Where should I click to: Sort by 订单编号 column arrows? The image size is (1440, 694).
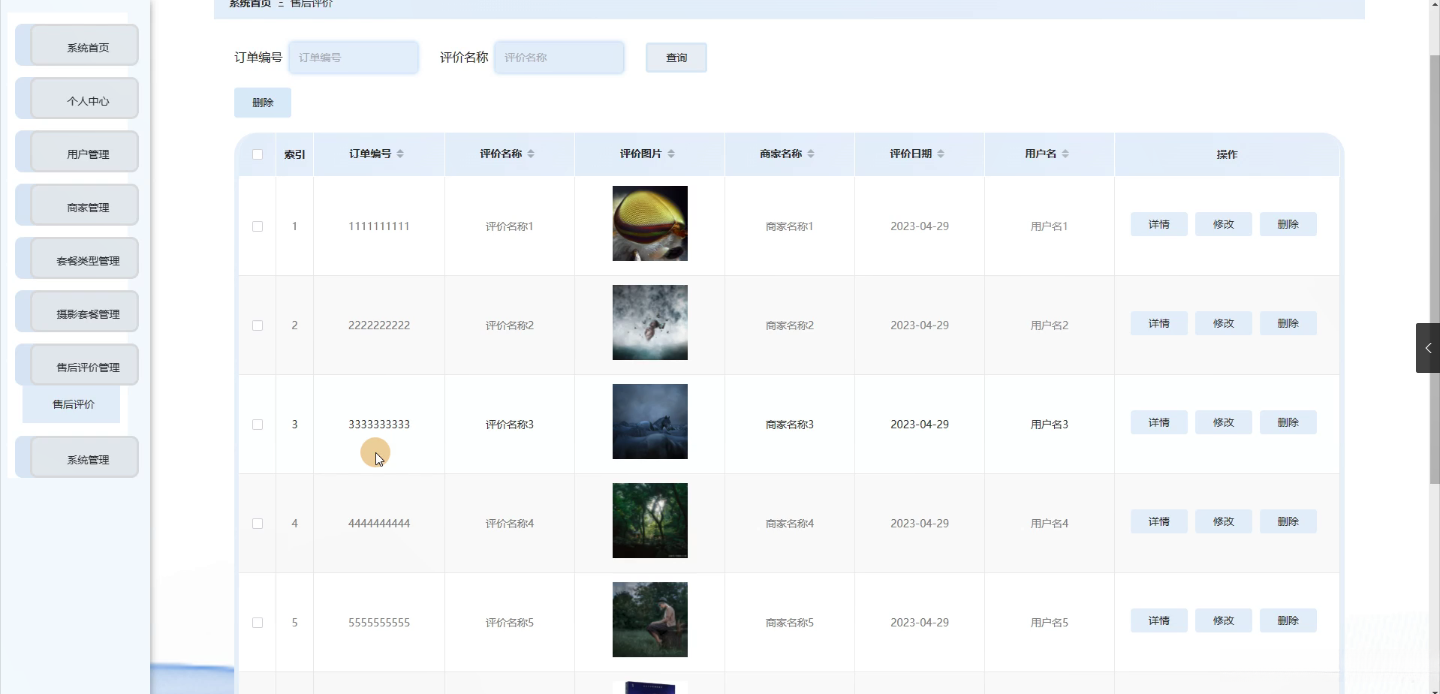click(x=400, y=154)
